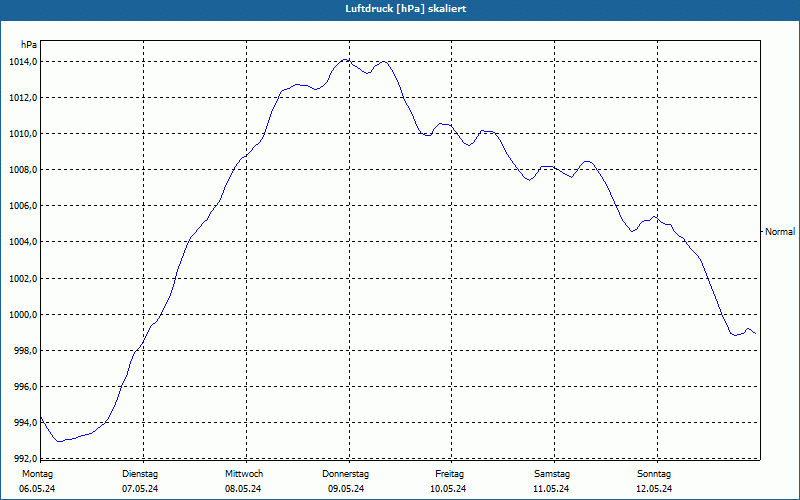Click the date 08.05.24
800x500 pixels.
click(x=243, y=489)
